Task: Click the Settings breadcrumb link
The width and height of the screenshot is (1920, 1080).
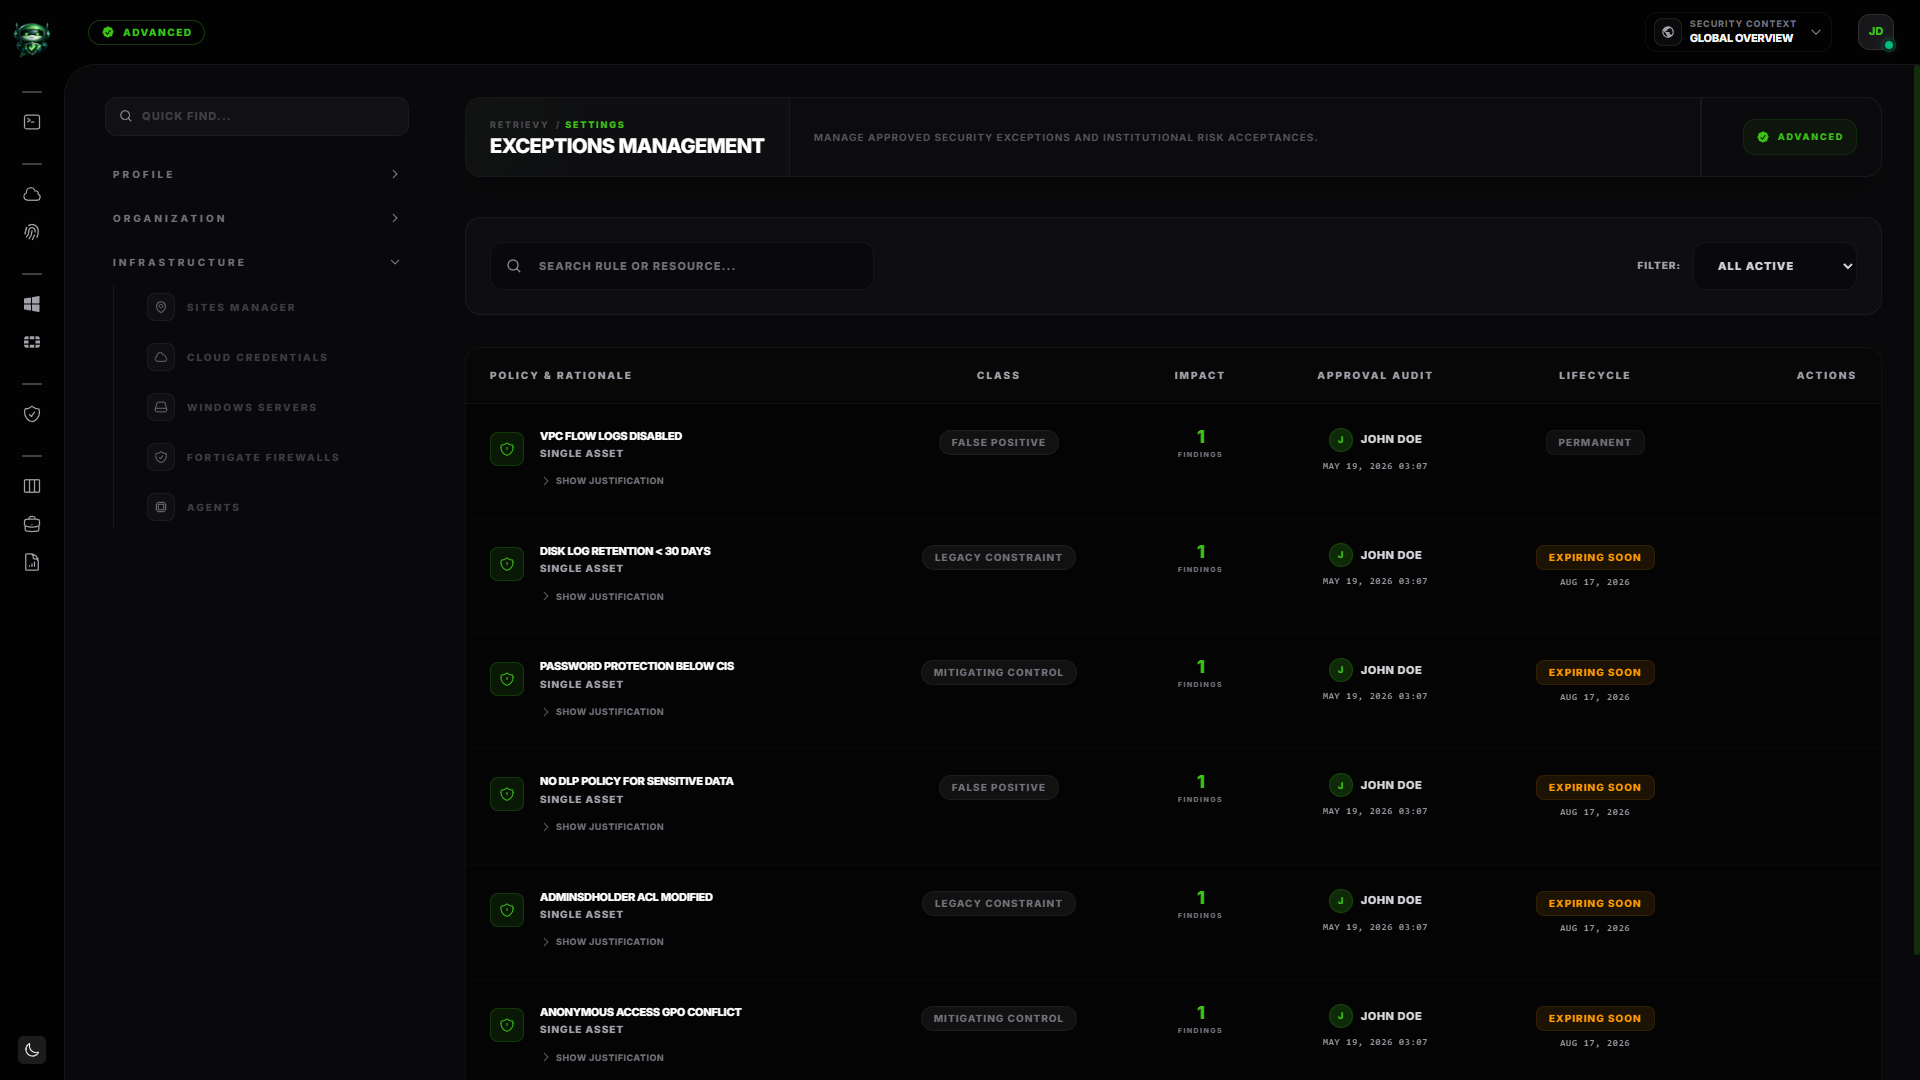Action: (x=594, y=125)
